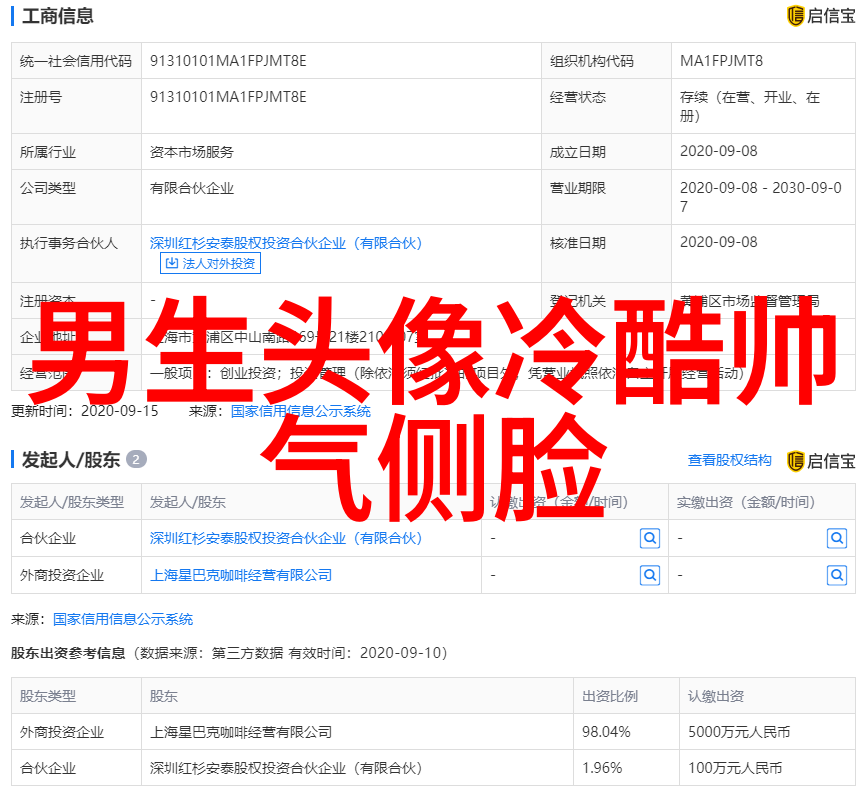
Task: Click 上海星巴克咖啡经营有限公司 in the 股东出资参考信息 table
Action: tap(241, 732)
